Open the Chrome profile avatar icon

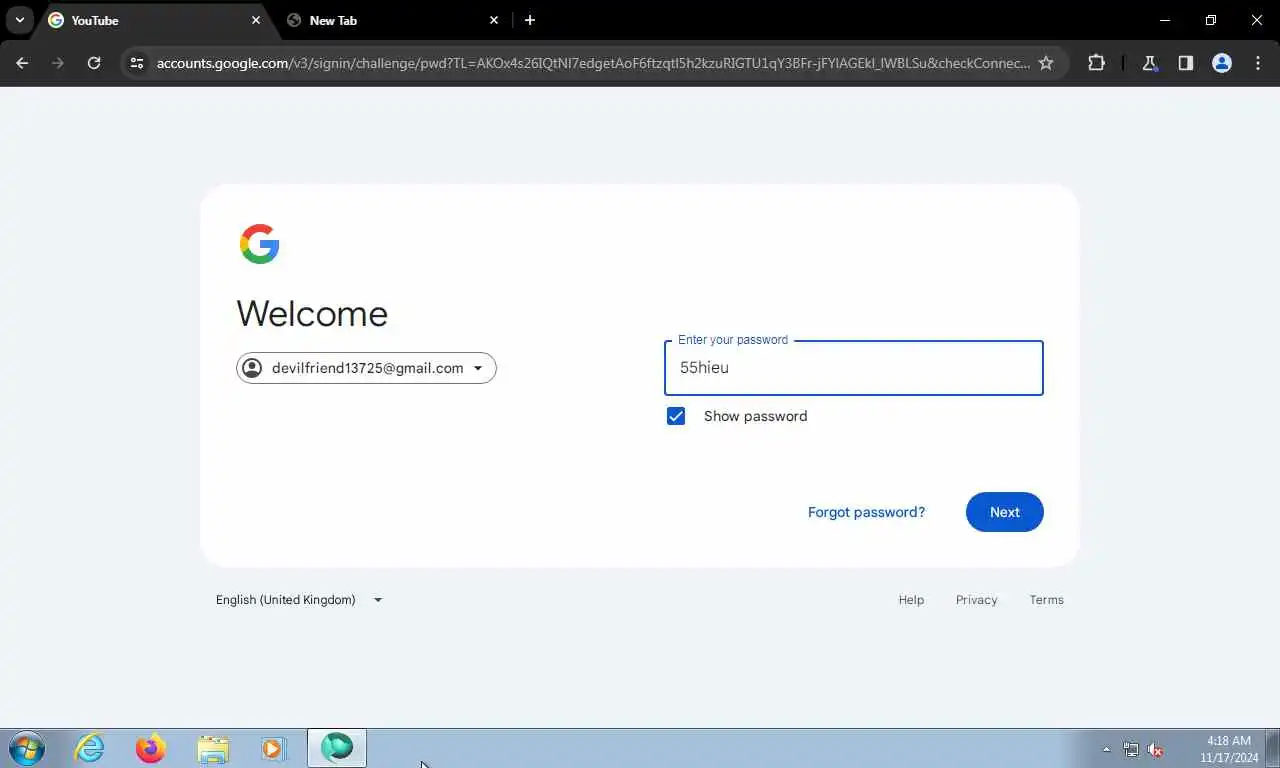[1222, 63]
